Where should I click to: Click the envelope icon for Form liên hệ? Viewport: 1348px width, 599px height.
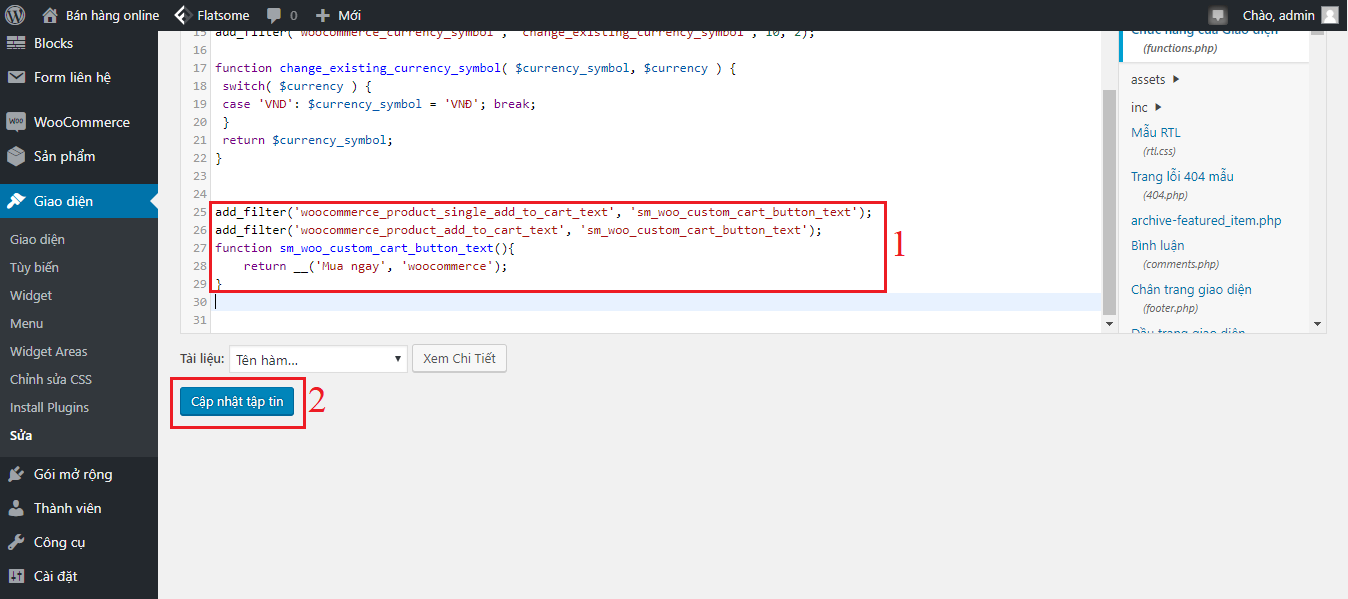[x=16, y=77]
